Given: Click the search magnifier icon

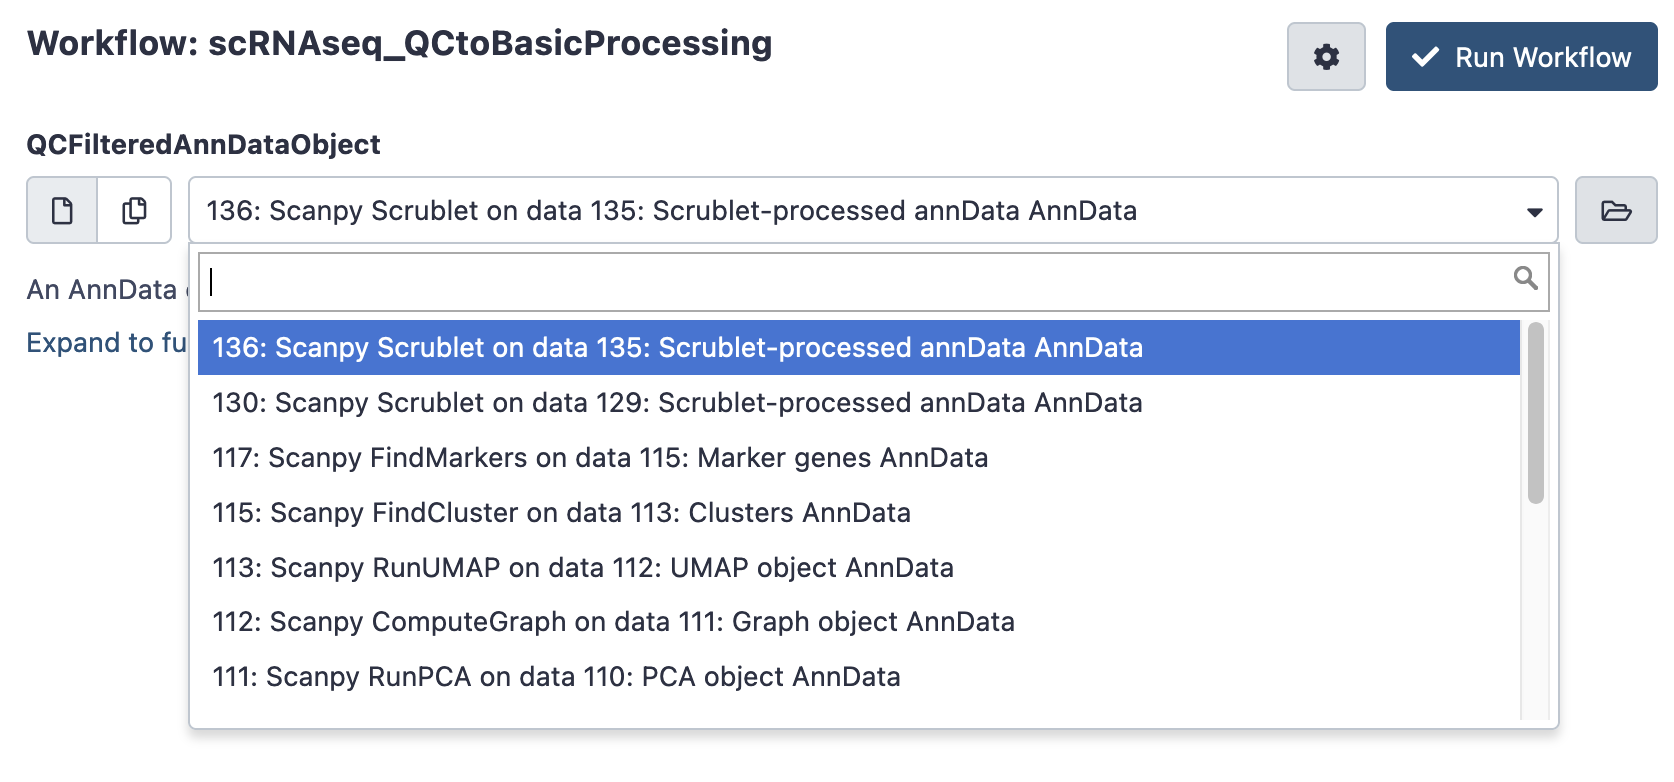Looking at the screenshot, I should (x=1524, y=279).
